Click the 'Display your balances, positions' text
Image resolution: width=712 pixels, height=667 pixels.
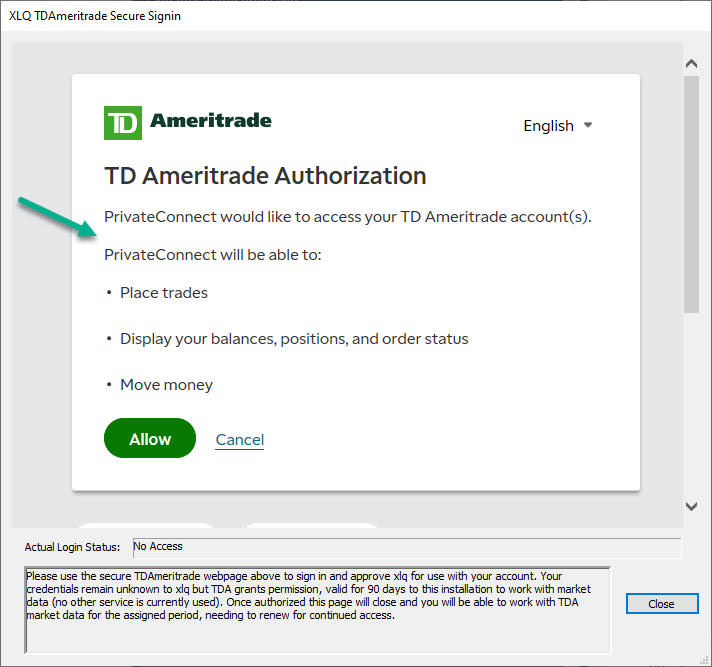pos(294,339)
